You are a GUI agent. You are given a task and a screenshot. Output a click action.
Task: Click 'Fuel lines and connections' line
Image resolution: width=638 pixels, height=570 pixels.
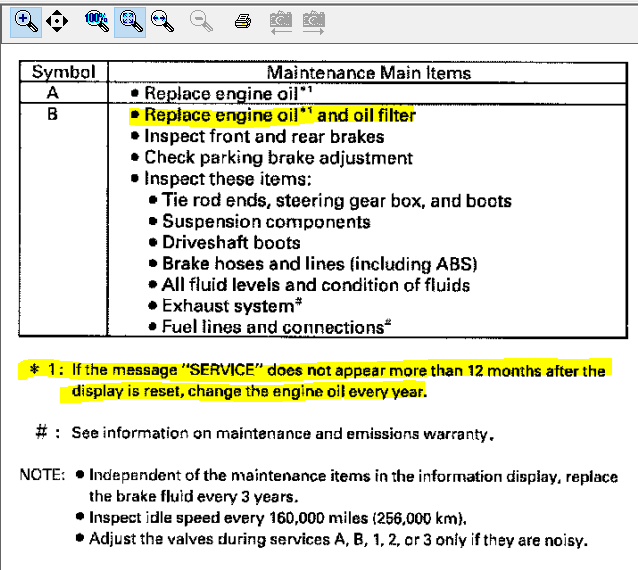pyautogui.click(x=270, y=327)
